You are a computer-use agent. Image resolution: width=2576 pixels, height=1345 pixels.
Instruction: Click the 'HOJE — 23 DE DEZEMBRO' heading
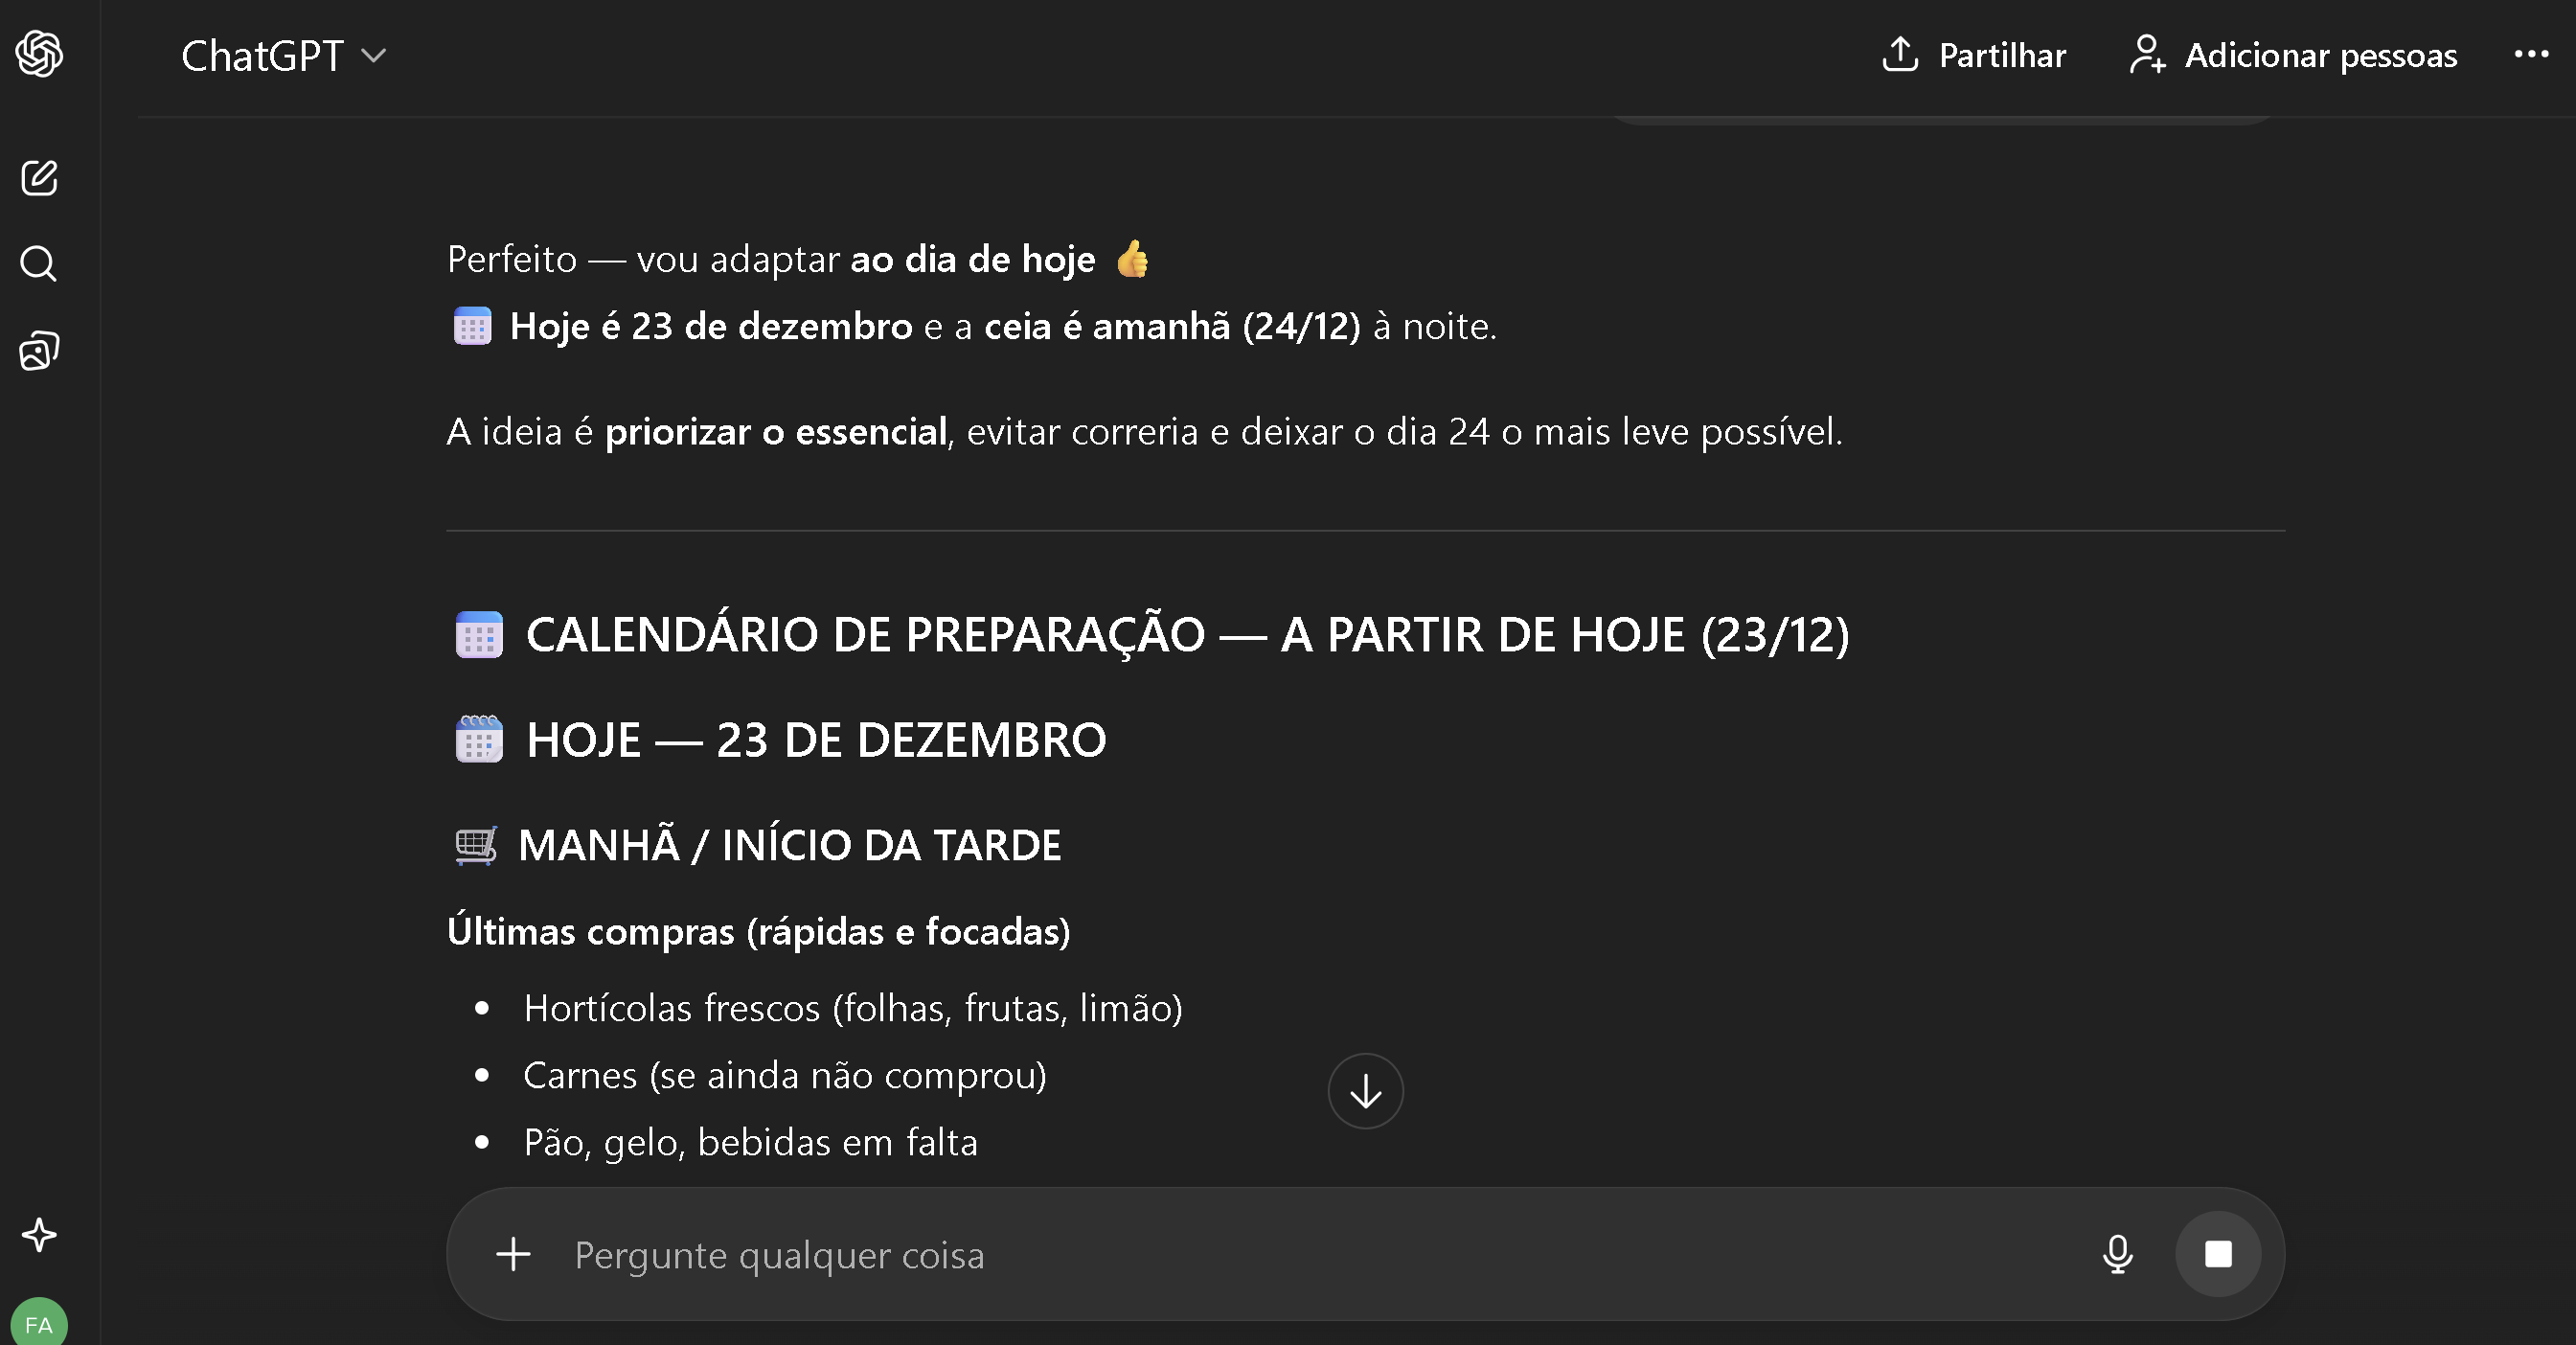(x=815, y=740)
